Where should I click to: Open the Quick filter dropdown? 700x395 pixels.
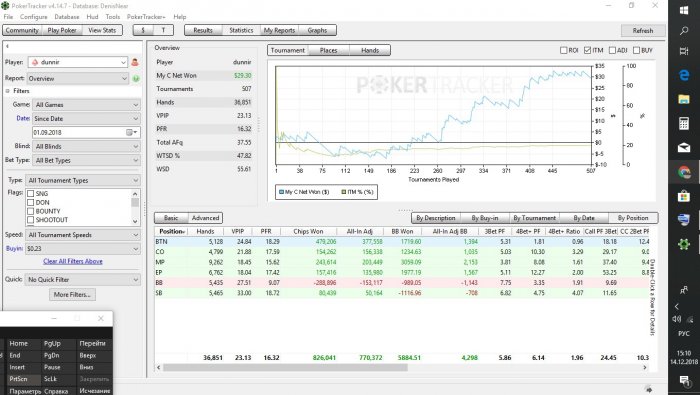point(83,280)
